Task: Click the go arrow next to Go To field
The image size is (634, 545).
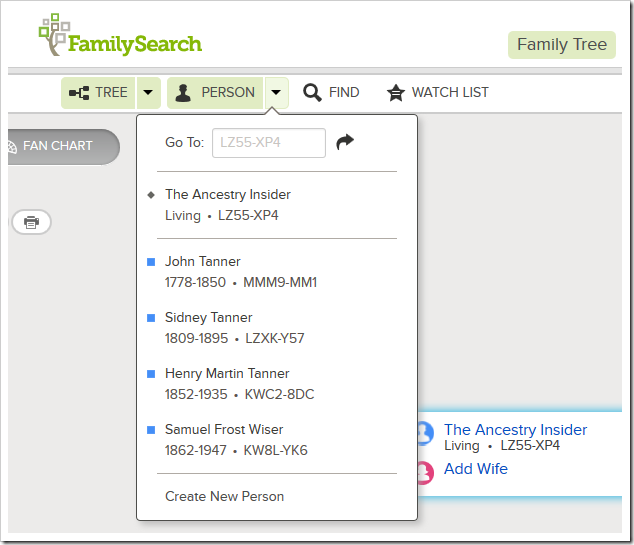Action: (345, 142)
